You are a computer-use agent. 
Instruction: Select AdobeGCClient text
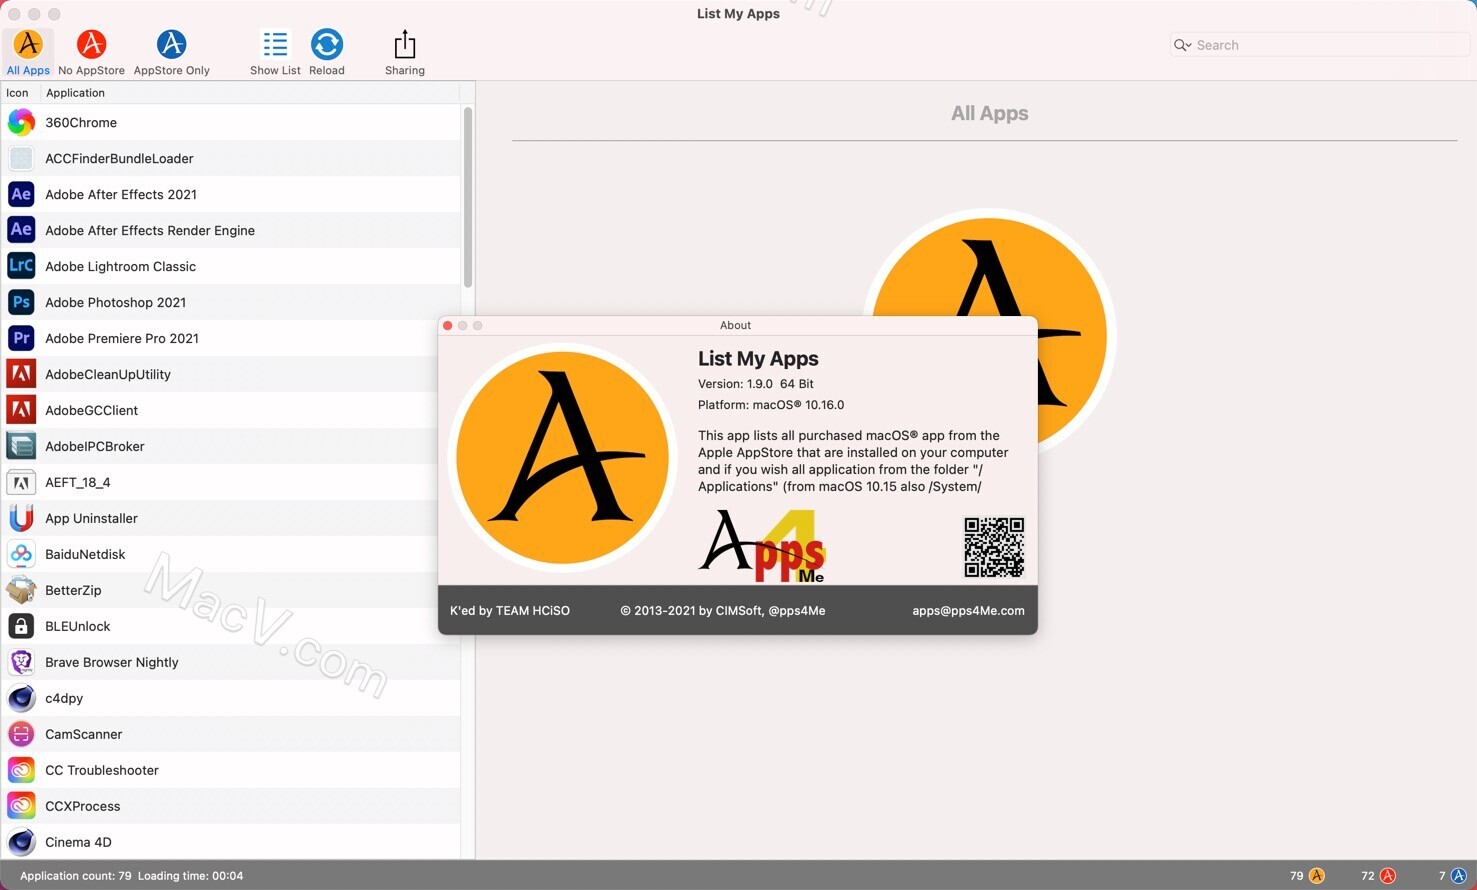91,410
